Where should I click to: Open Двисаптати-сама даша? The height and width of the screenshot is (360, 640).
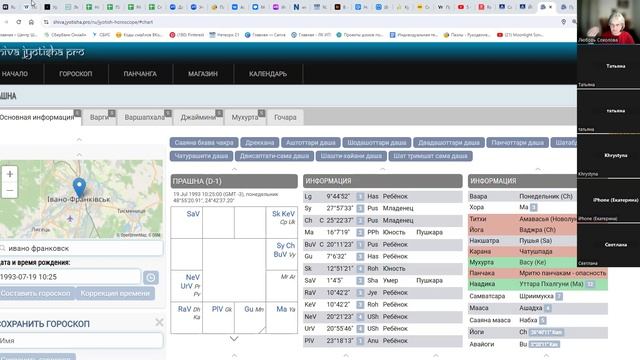tap(274, 156)
